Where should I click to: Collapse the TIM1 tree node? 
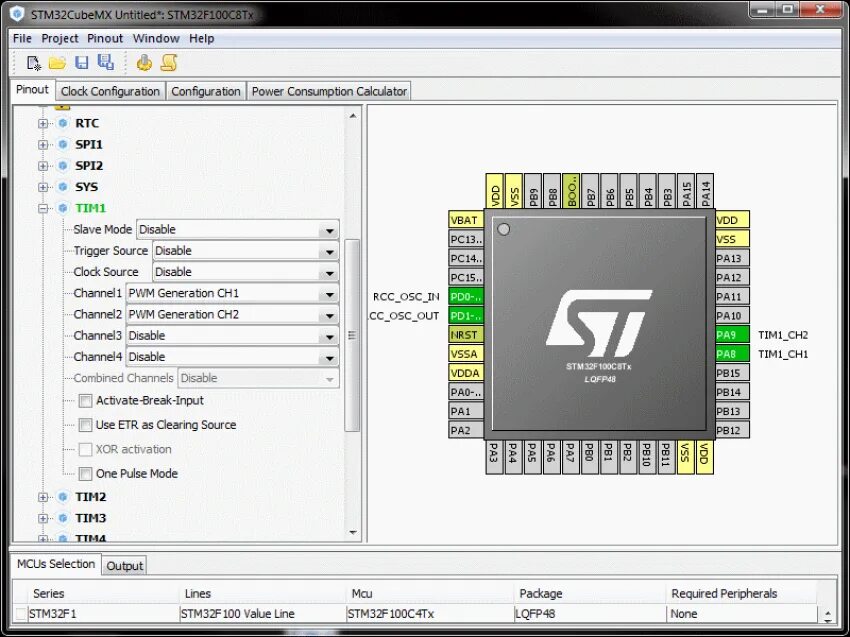(x=43, y=208)
